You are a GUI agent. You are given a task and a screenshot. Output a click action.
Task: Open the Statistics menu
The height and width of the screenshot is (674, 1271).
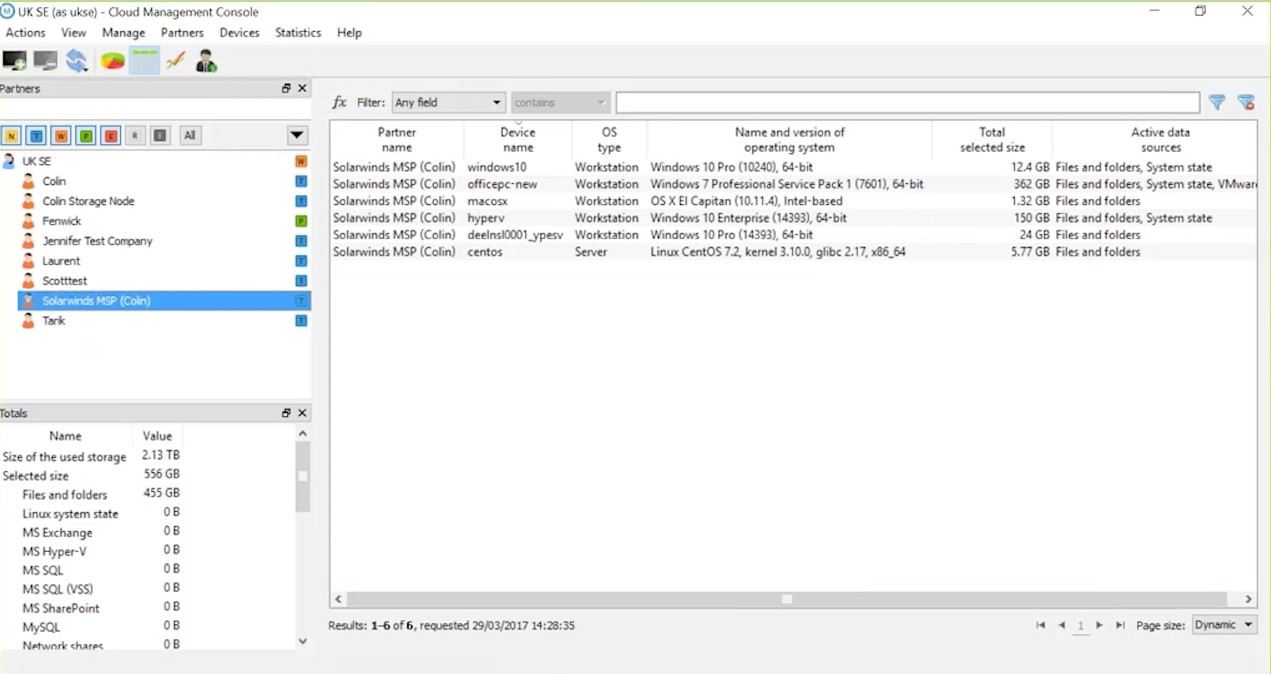298,33
